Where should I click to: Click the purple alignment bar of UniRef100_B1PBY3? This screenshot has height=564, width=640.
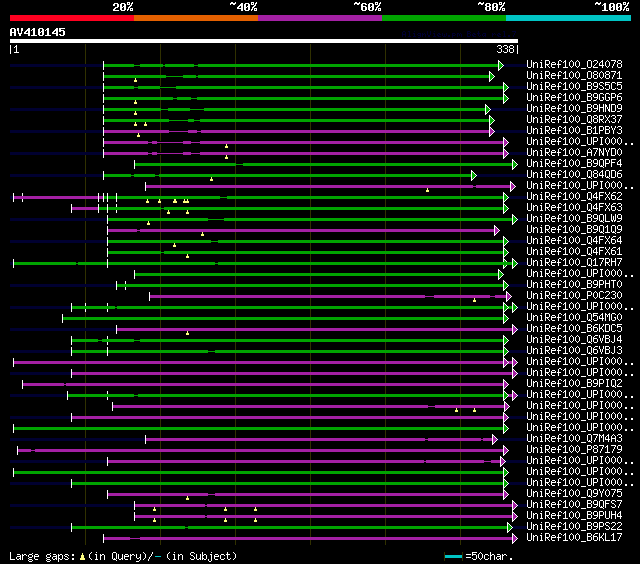tap(297, 131)
